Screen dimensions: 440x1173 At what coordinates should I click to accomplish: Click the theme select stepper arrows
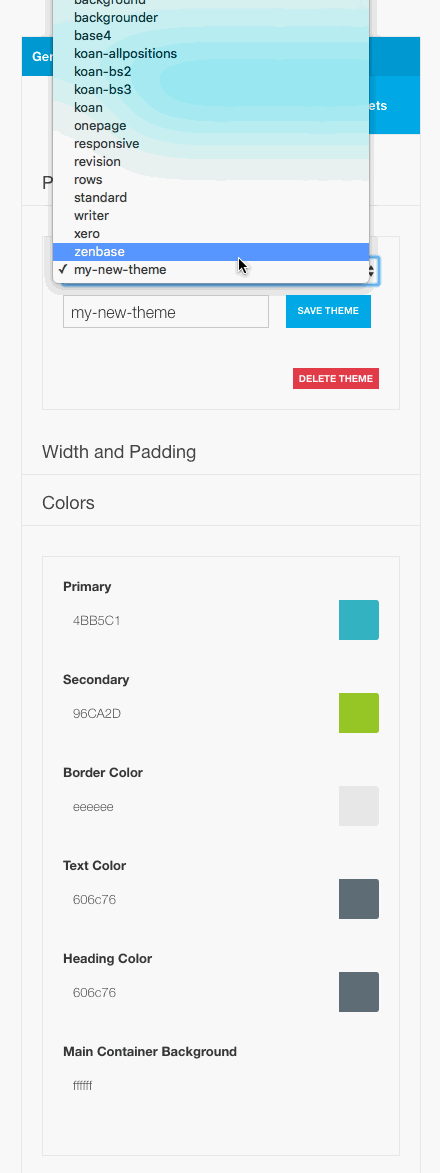373,269
